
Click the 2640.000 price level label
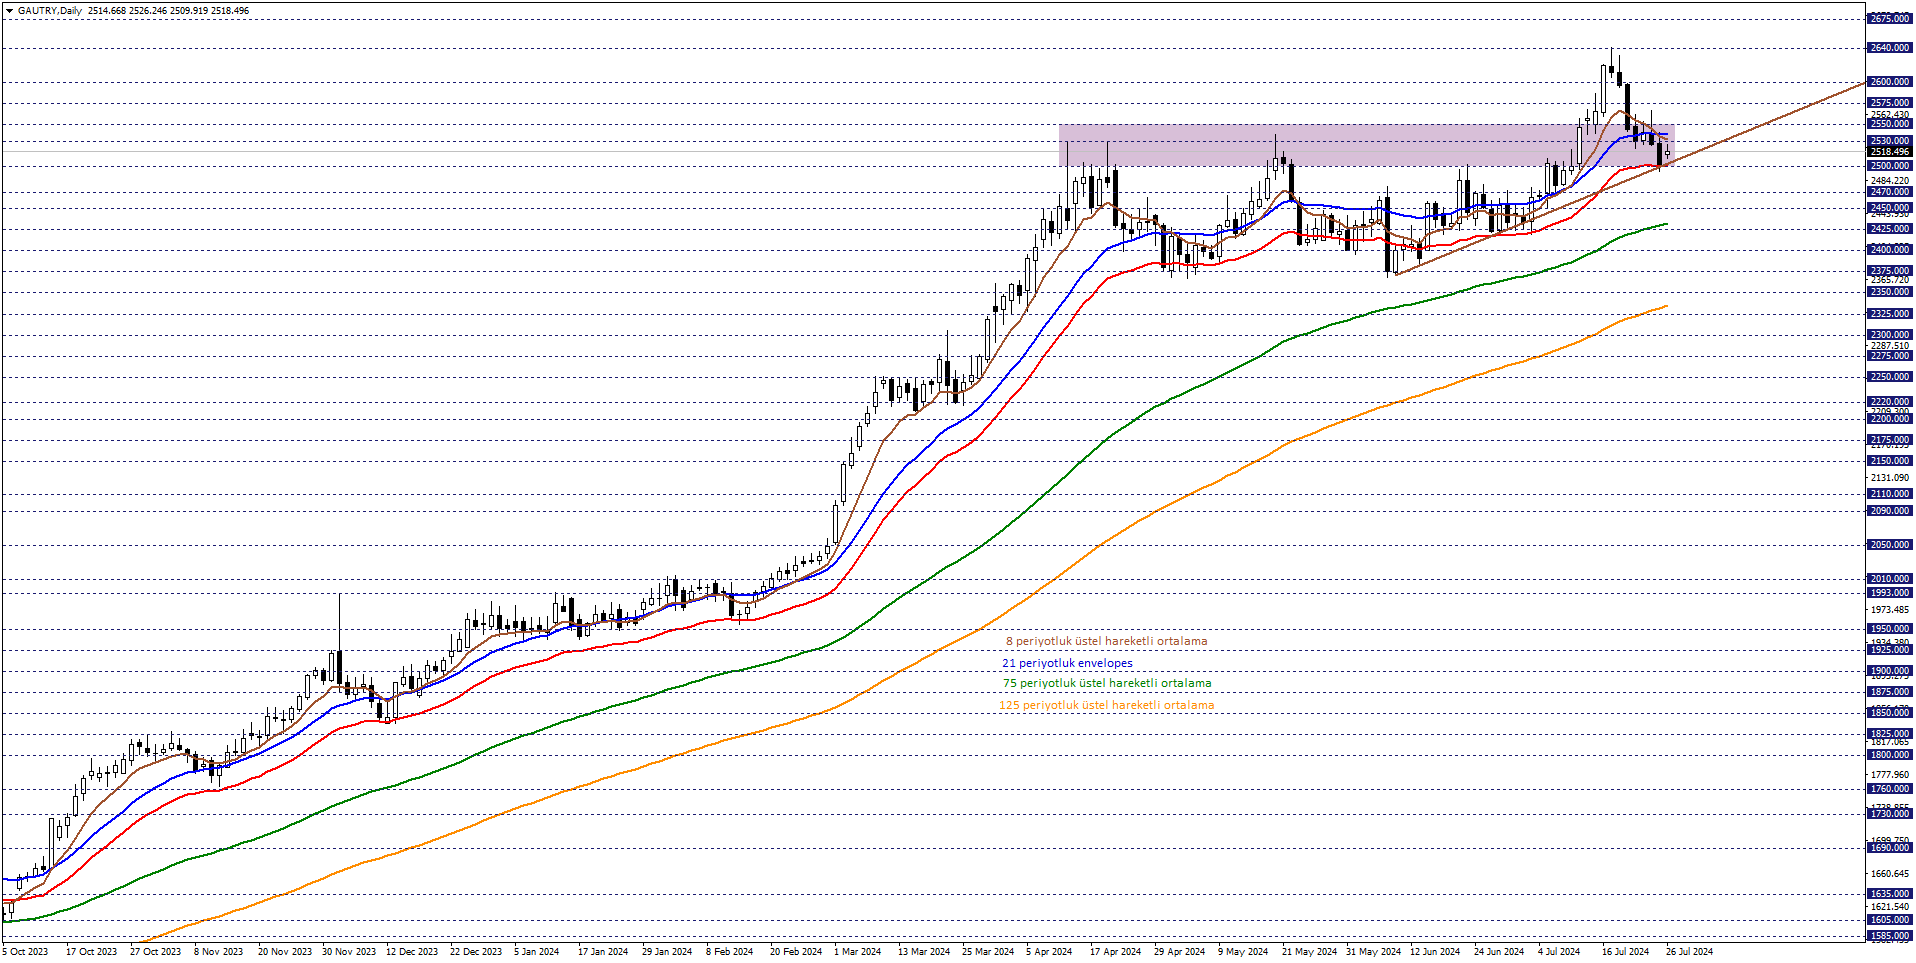click(x=1889, y=48)
